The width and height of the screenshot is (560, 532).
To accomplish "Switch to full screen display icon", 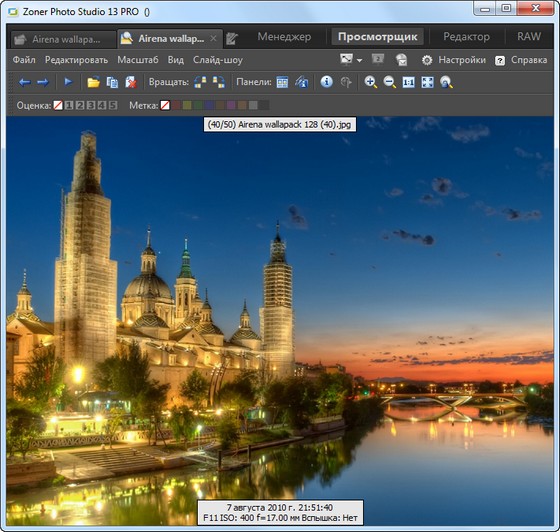I will (346, 59).
